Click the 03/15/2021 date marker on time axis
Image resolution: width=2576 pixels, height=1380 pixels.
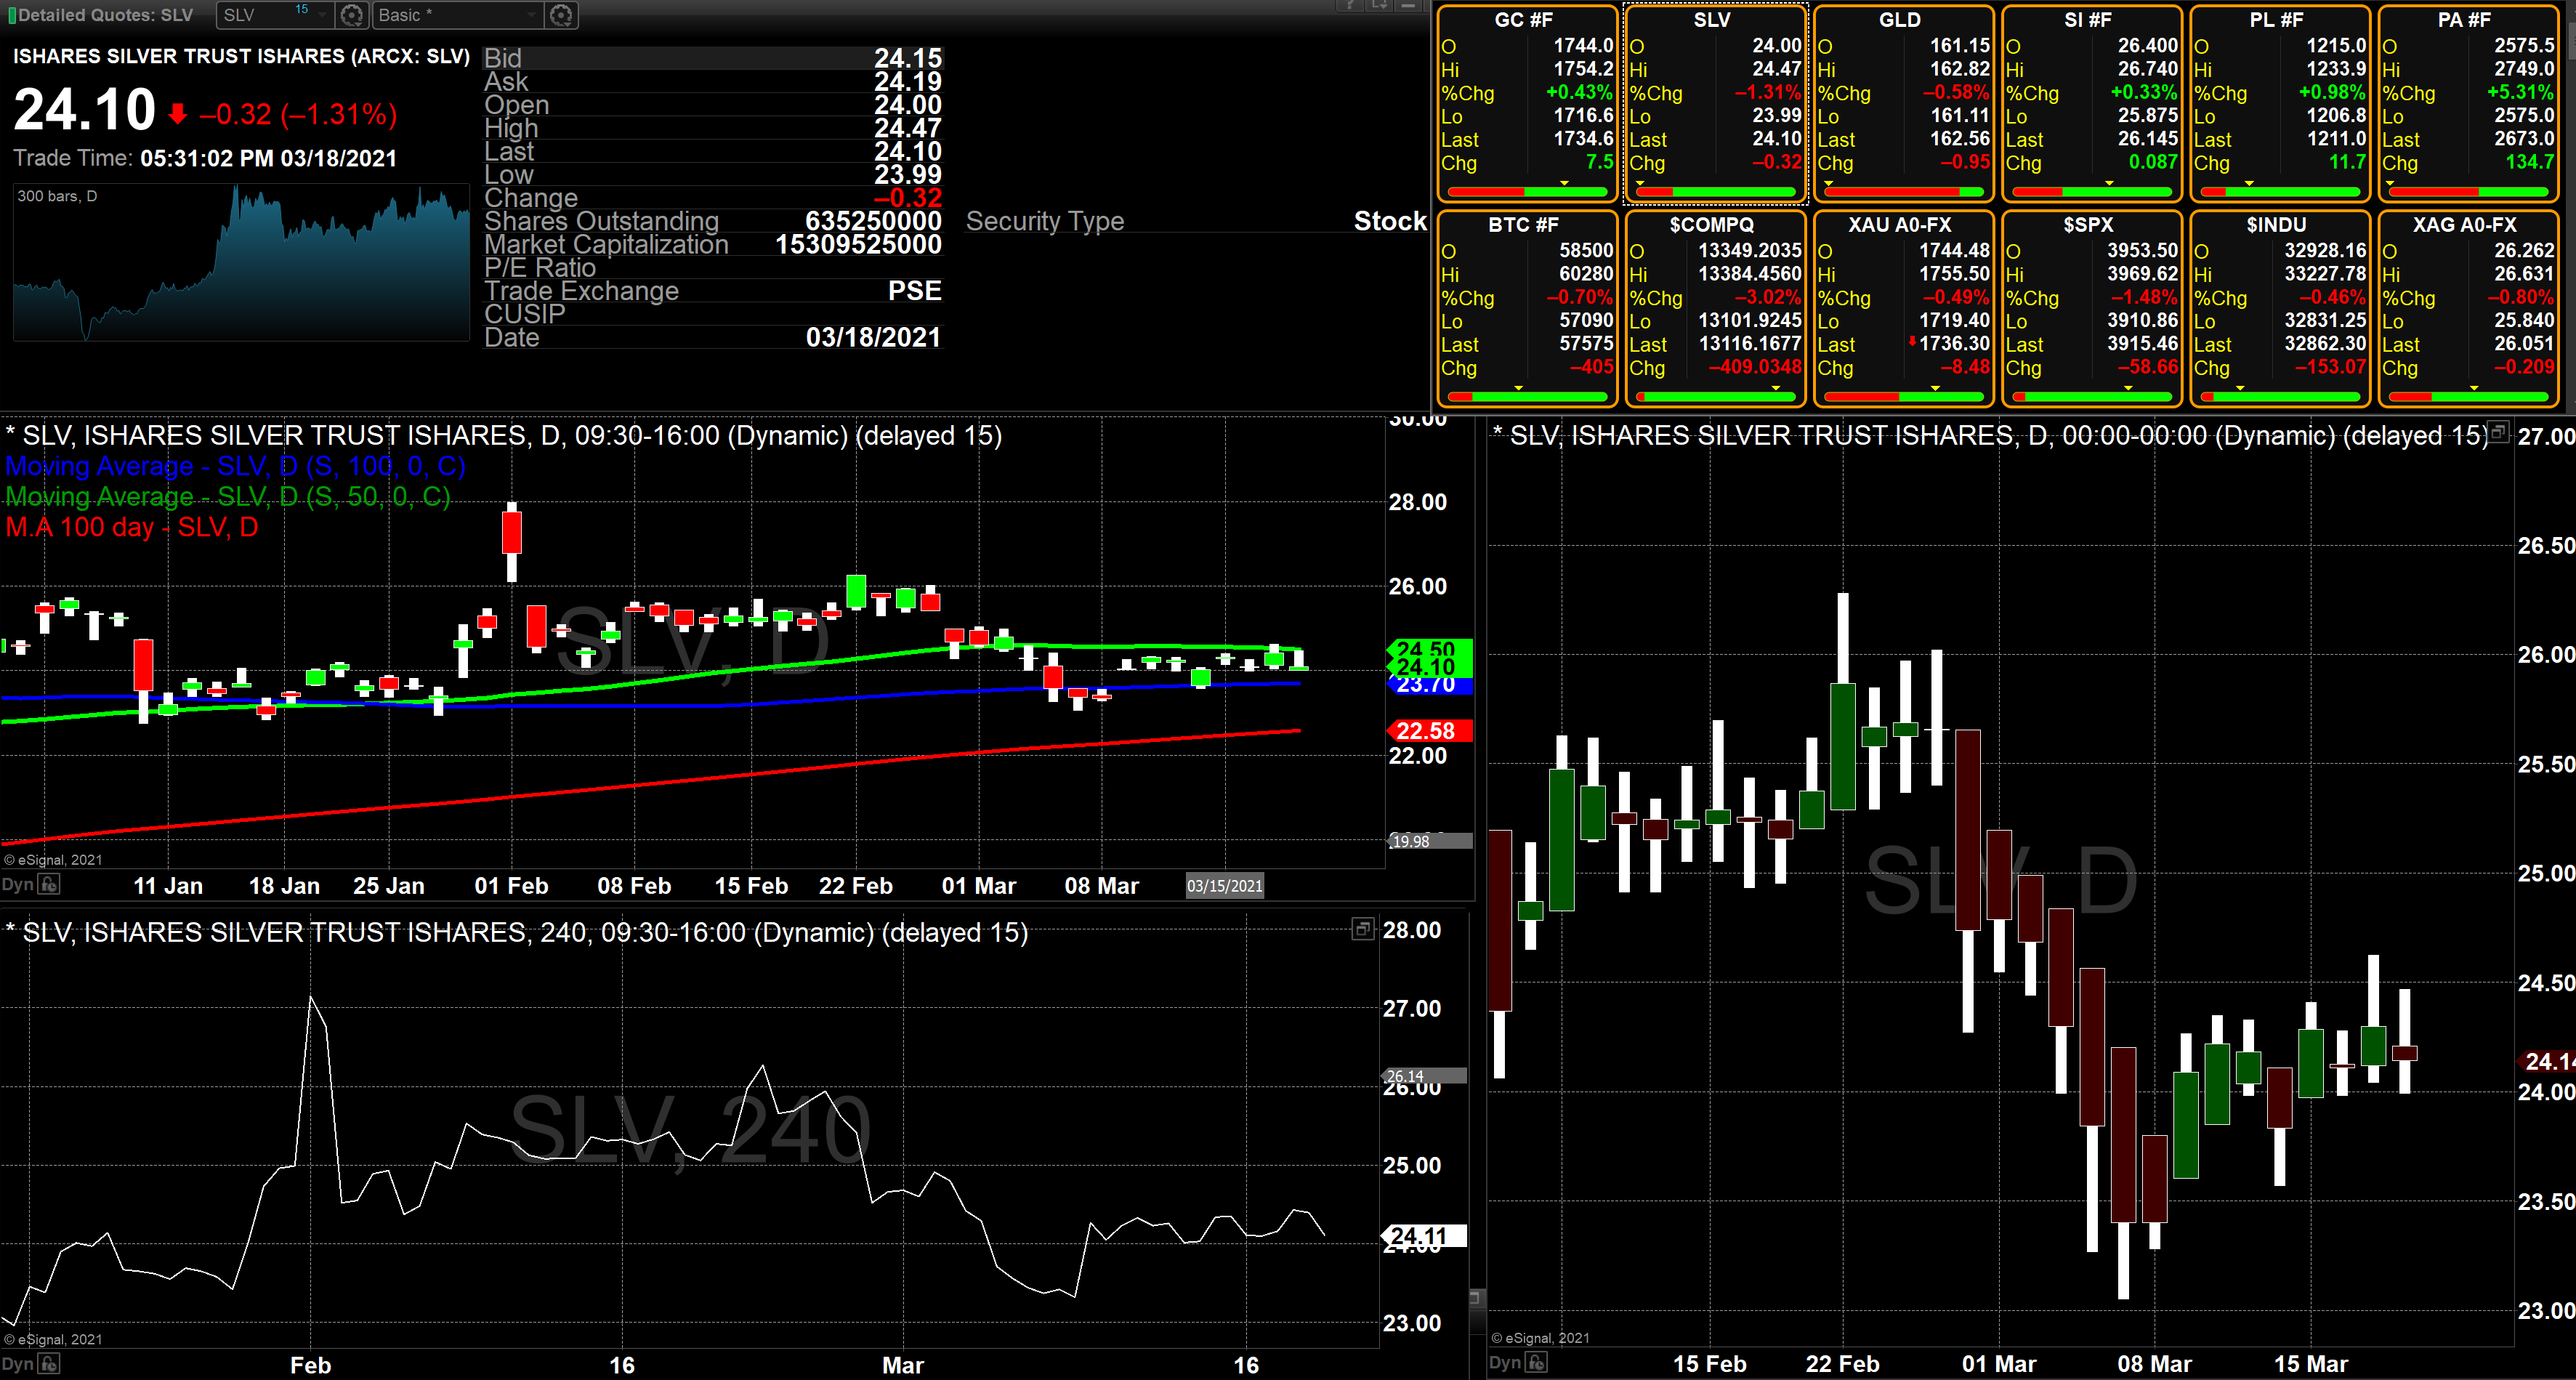(x=1224, y=885)
